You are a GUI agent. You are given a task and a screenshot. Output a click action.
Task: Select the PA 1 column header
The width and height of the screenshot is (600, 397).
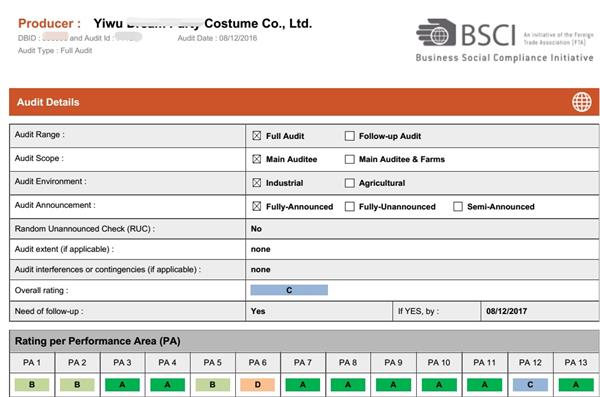[x=32, y=363]
